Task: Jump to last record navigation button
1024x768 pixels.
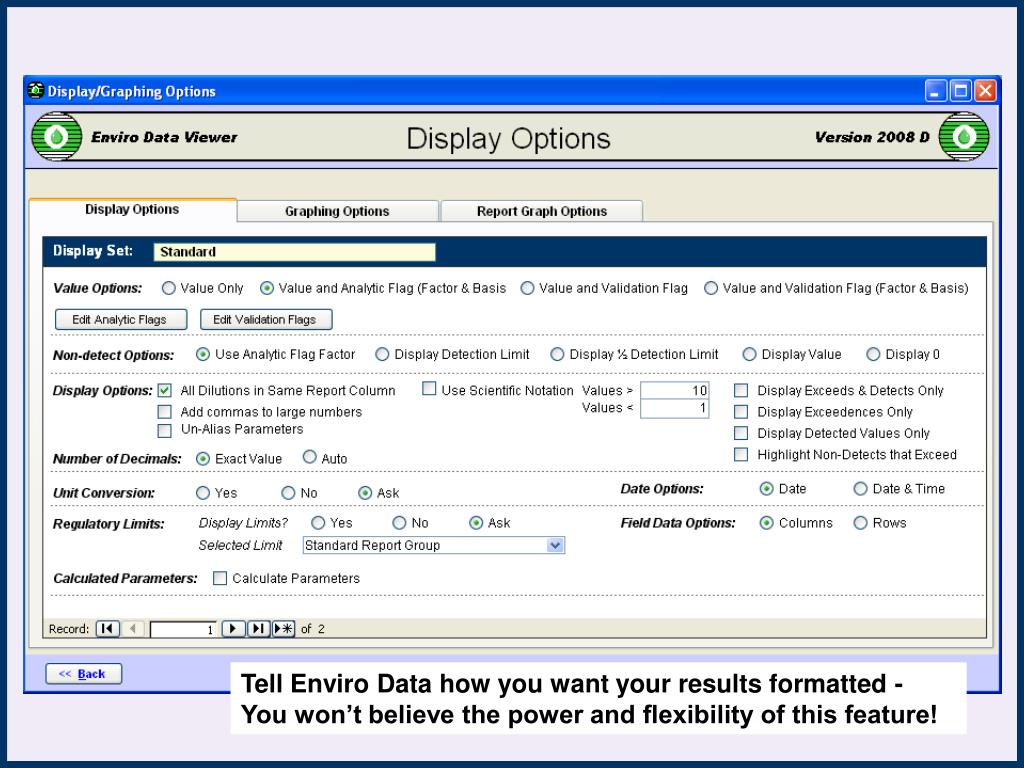Action: pos(258,629)
